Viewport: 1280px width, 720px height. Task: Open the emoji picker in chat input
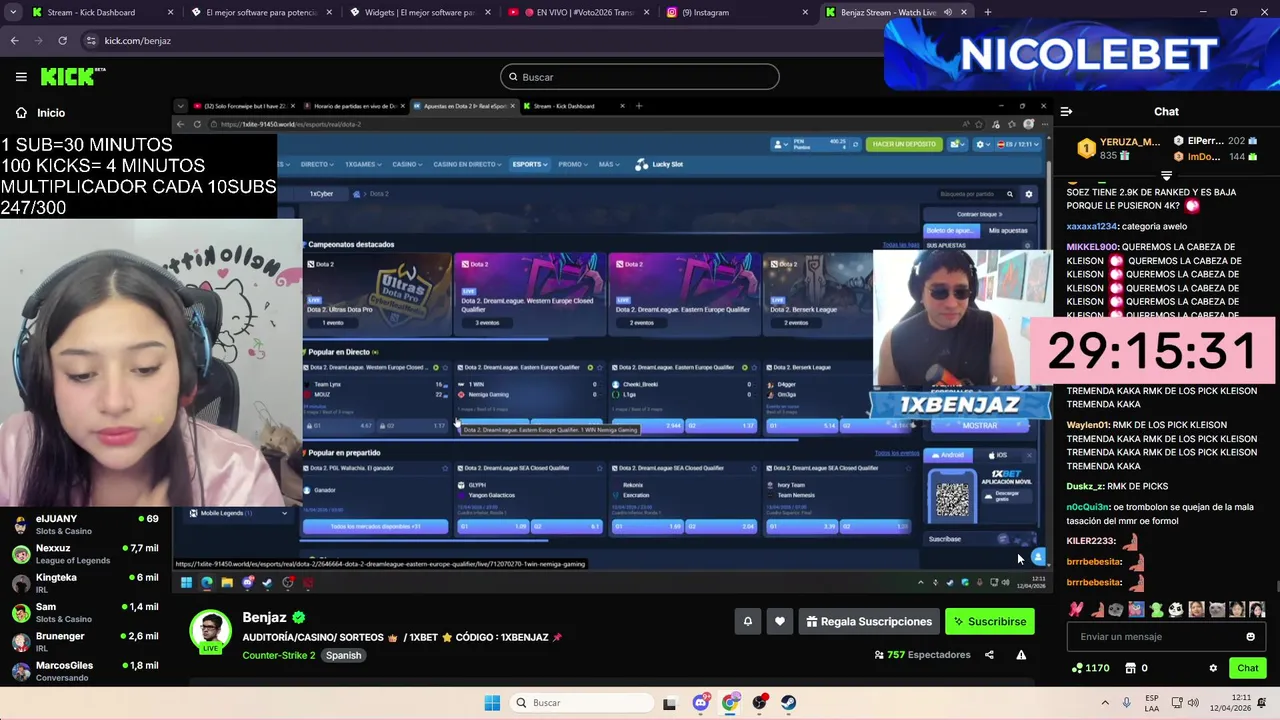1250,637
